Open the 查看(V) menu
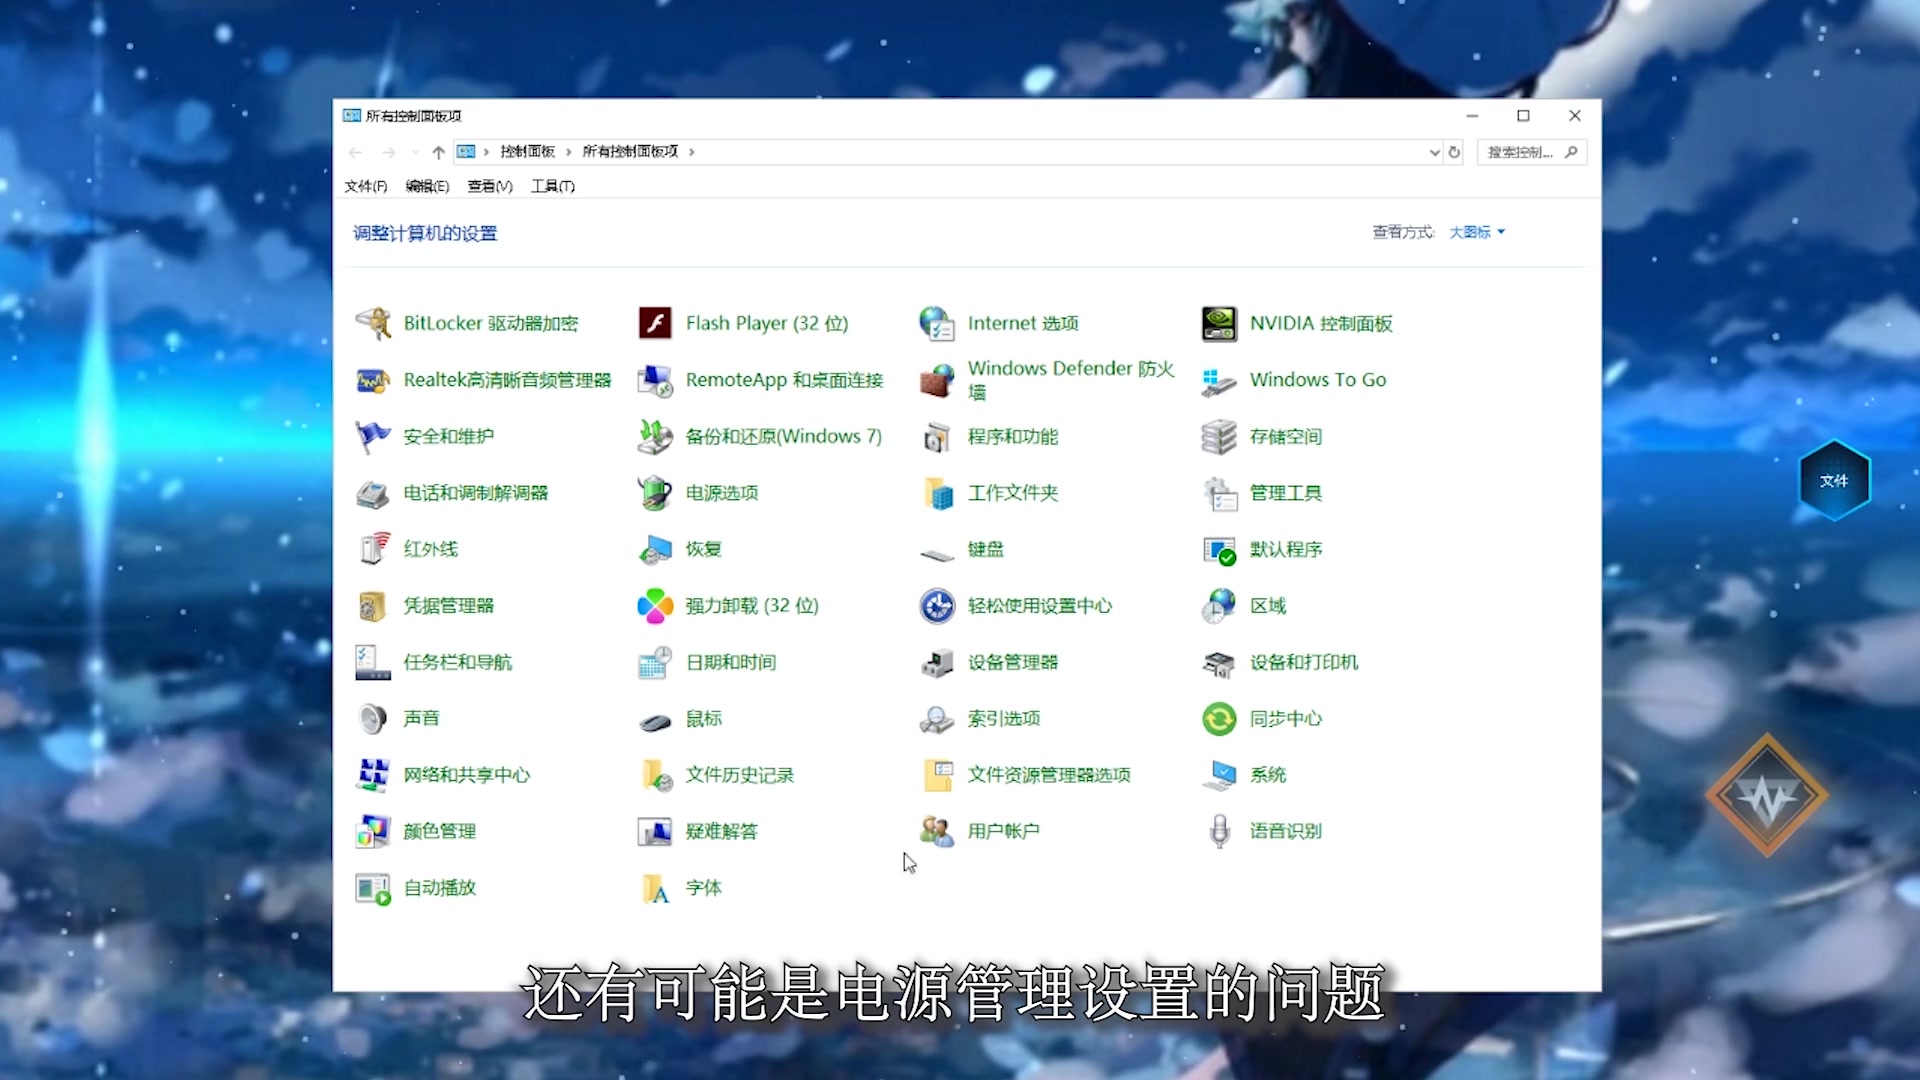Viewport: 1920px width, 1080px height. click(x=489, y=186)
